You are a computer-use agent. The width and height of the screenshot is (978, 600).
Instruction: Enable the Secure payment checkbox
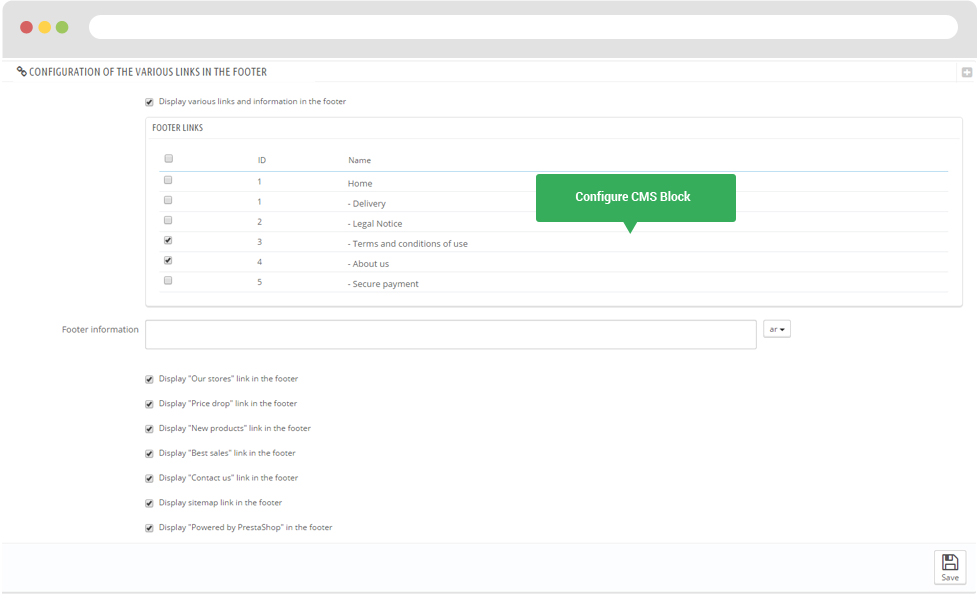[168, 280]
